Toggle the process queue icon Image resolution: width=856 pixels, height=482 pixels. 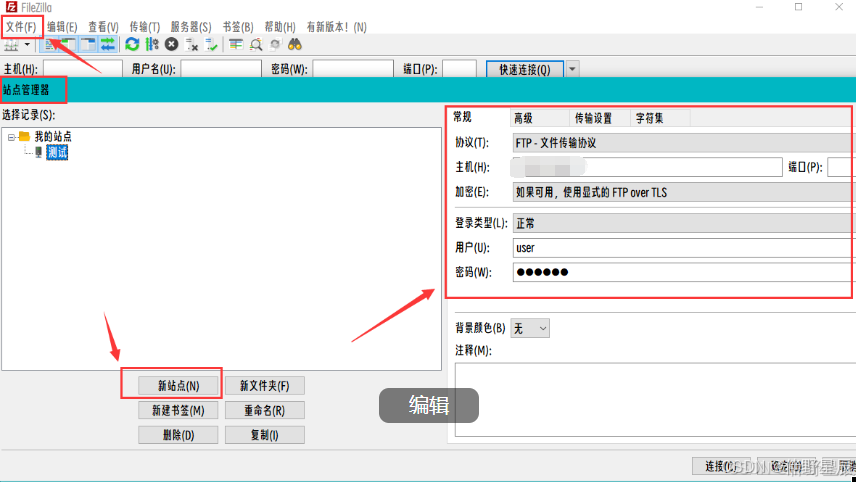coord(152,45)
